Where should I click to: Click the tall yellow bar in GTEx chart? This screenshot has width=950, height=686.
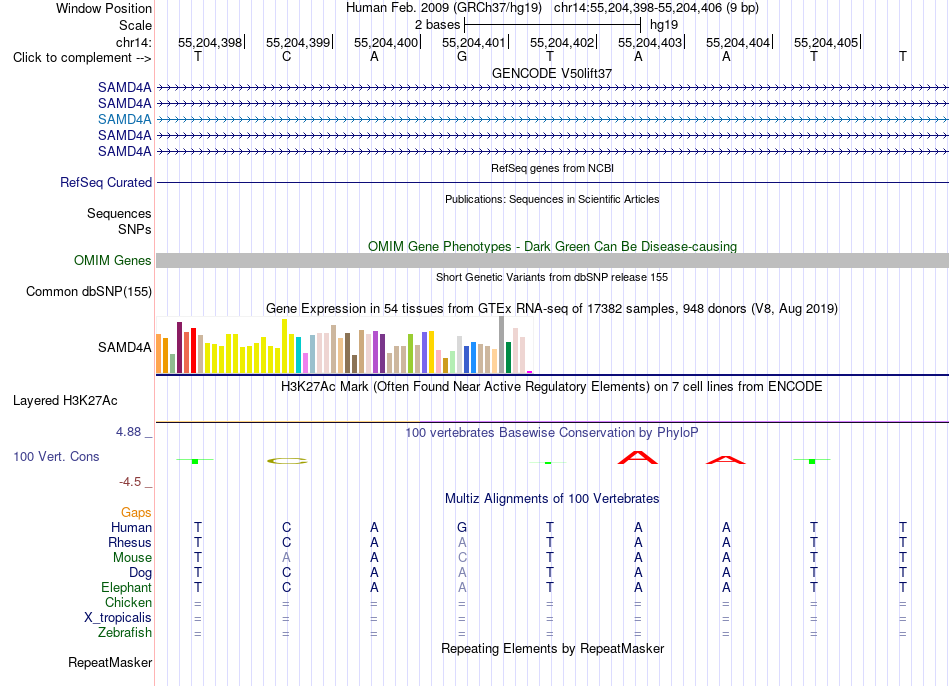(x=284, y=346)
